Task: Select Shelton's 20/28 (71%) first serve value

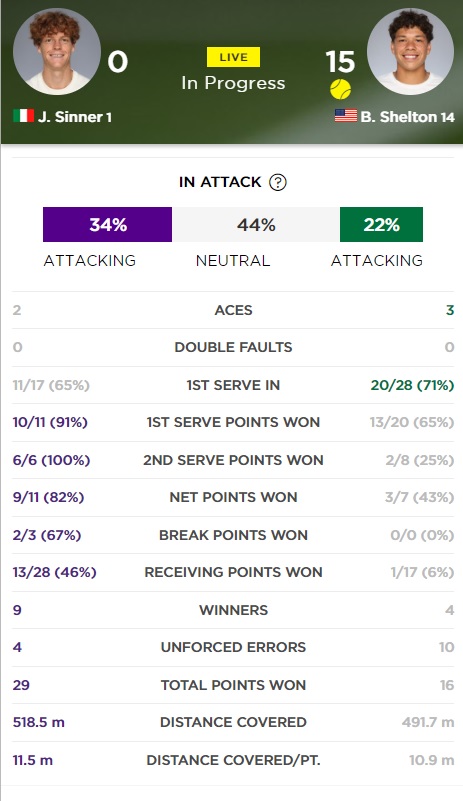Action: click(412, 385)
